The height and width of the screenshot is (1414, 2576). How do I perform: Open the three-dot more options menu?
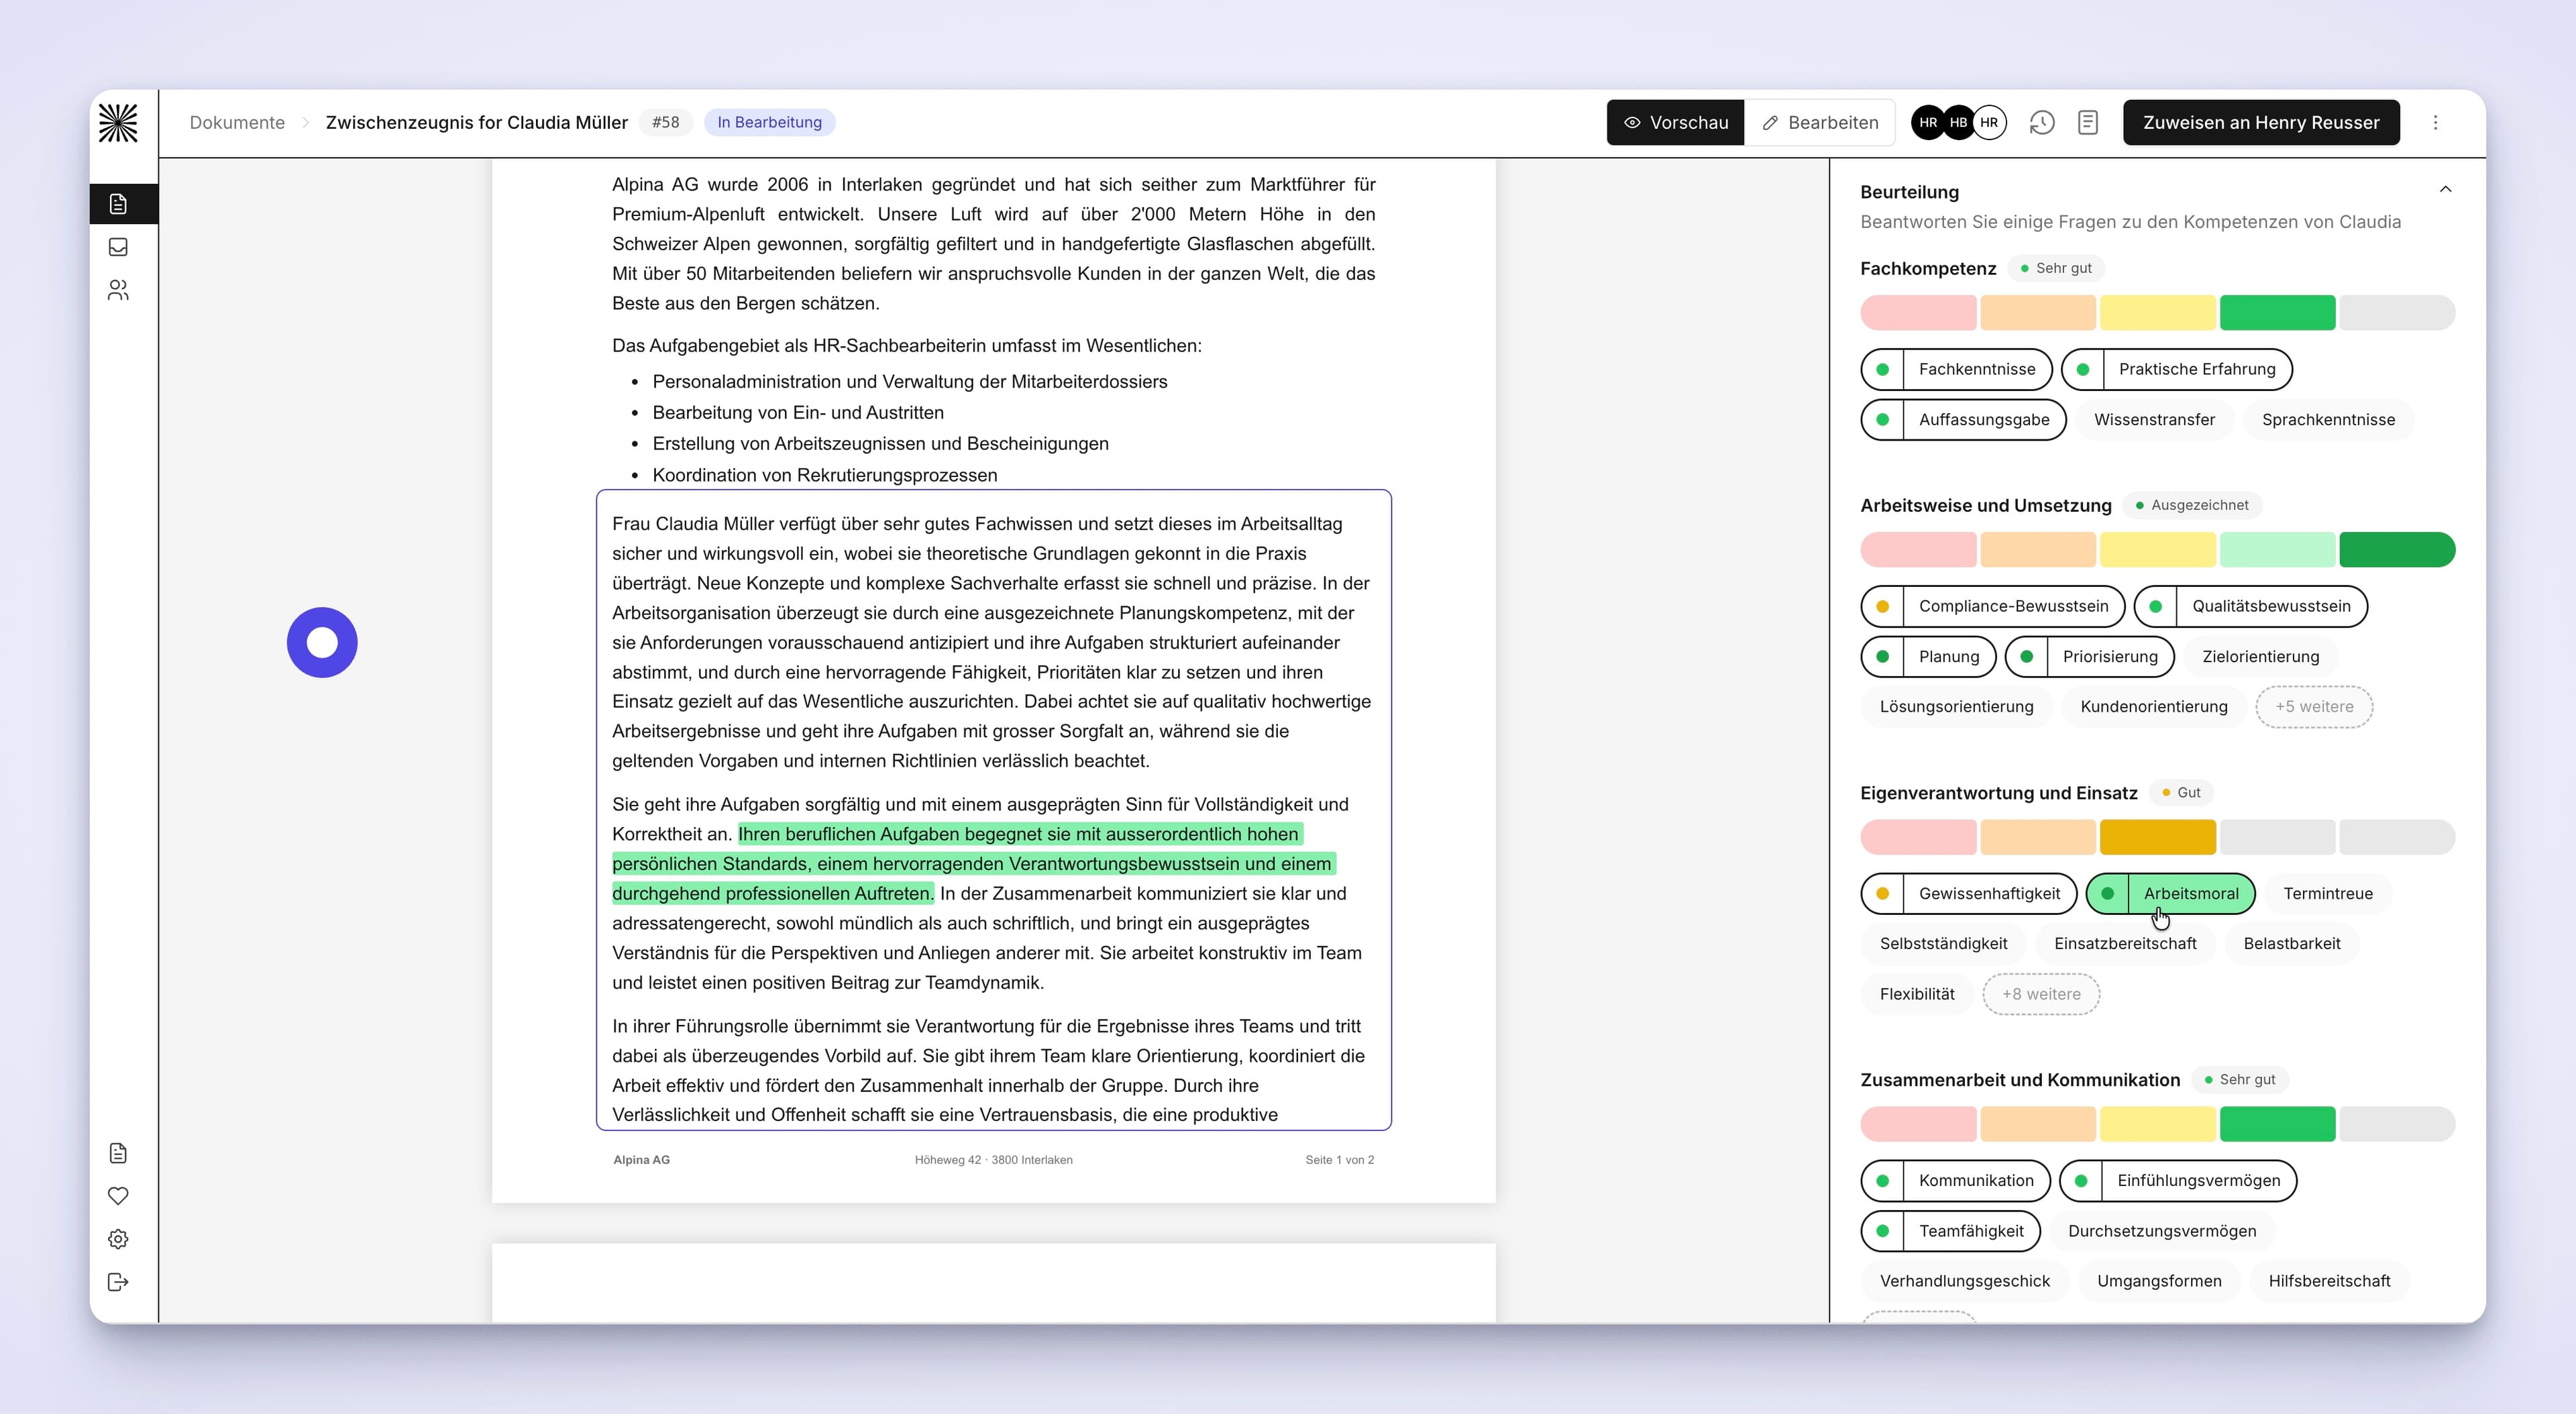(2436, 122)
